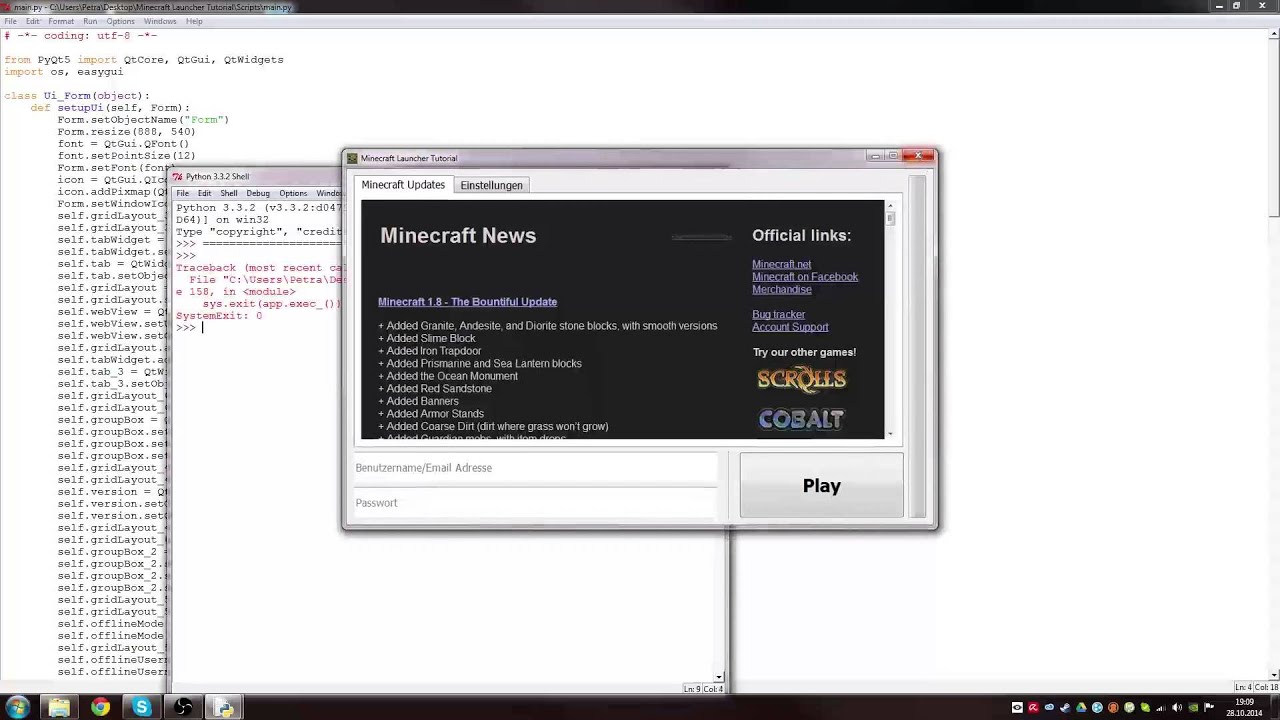Click the Passwort input field
1280x720 pixels.
535,503
